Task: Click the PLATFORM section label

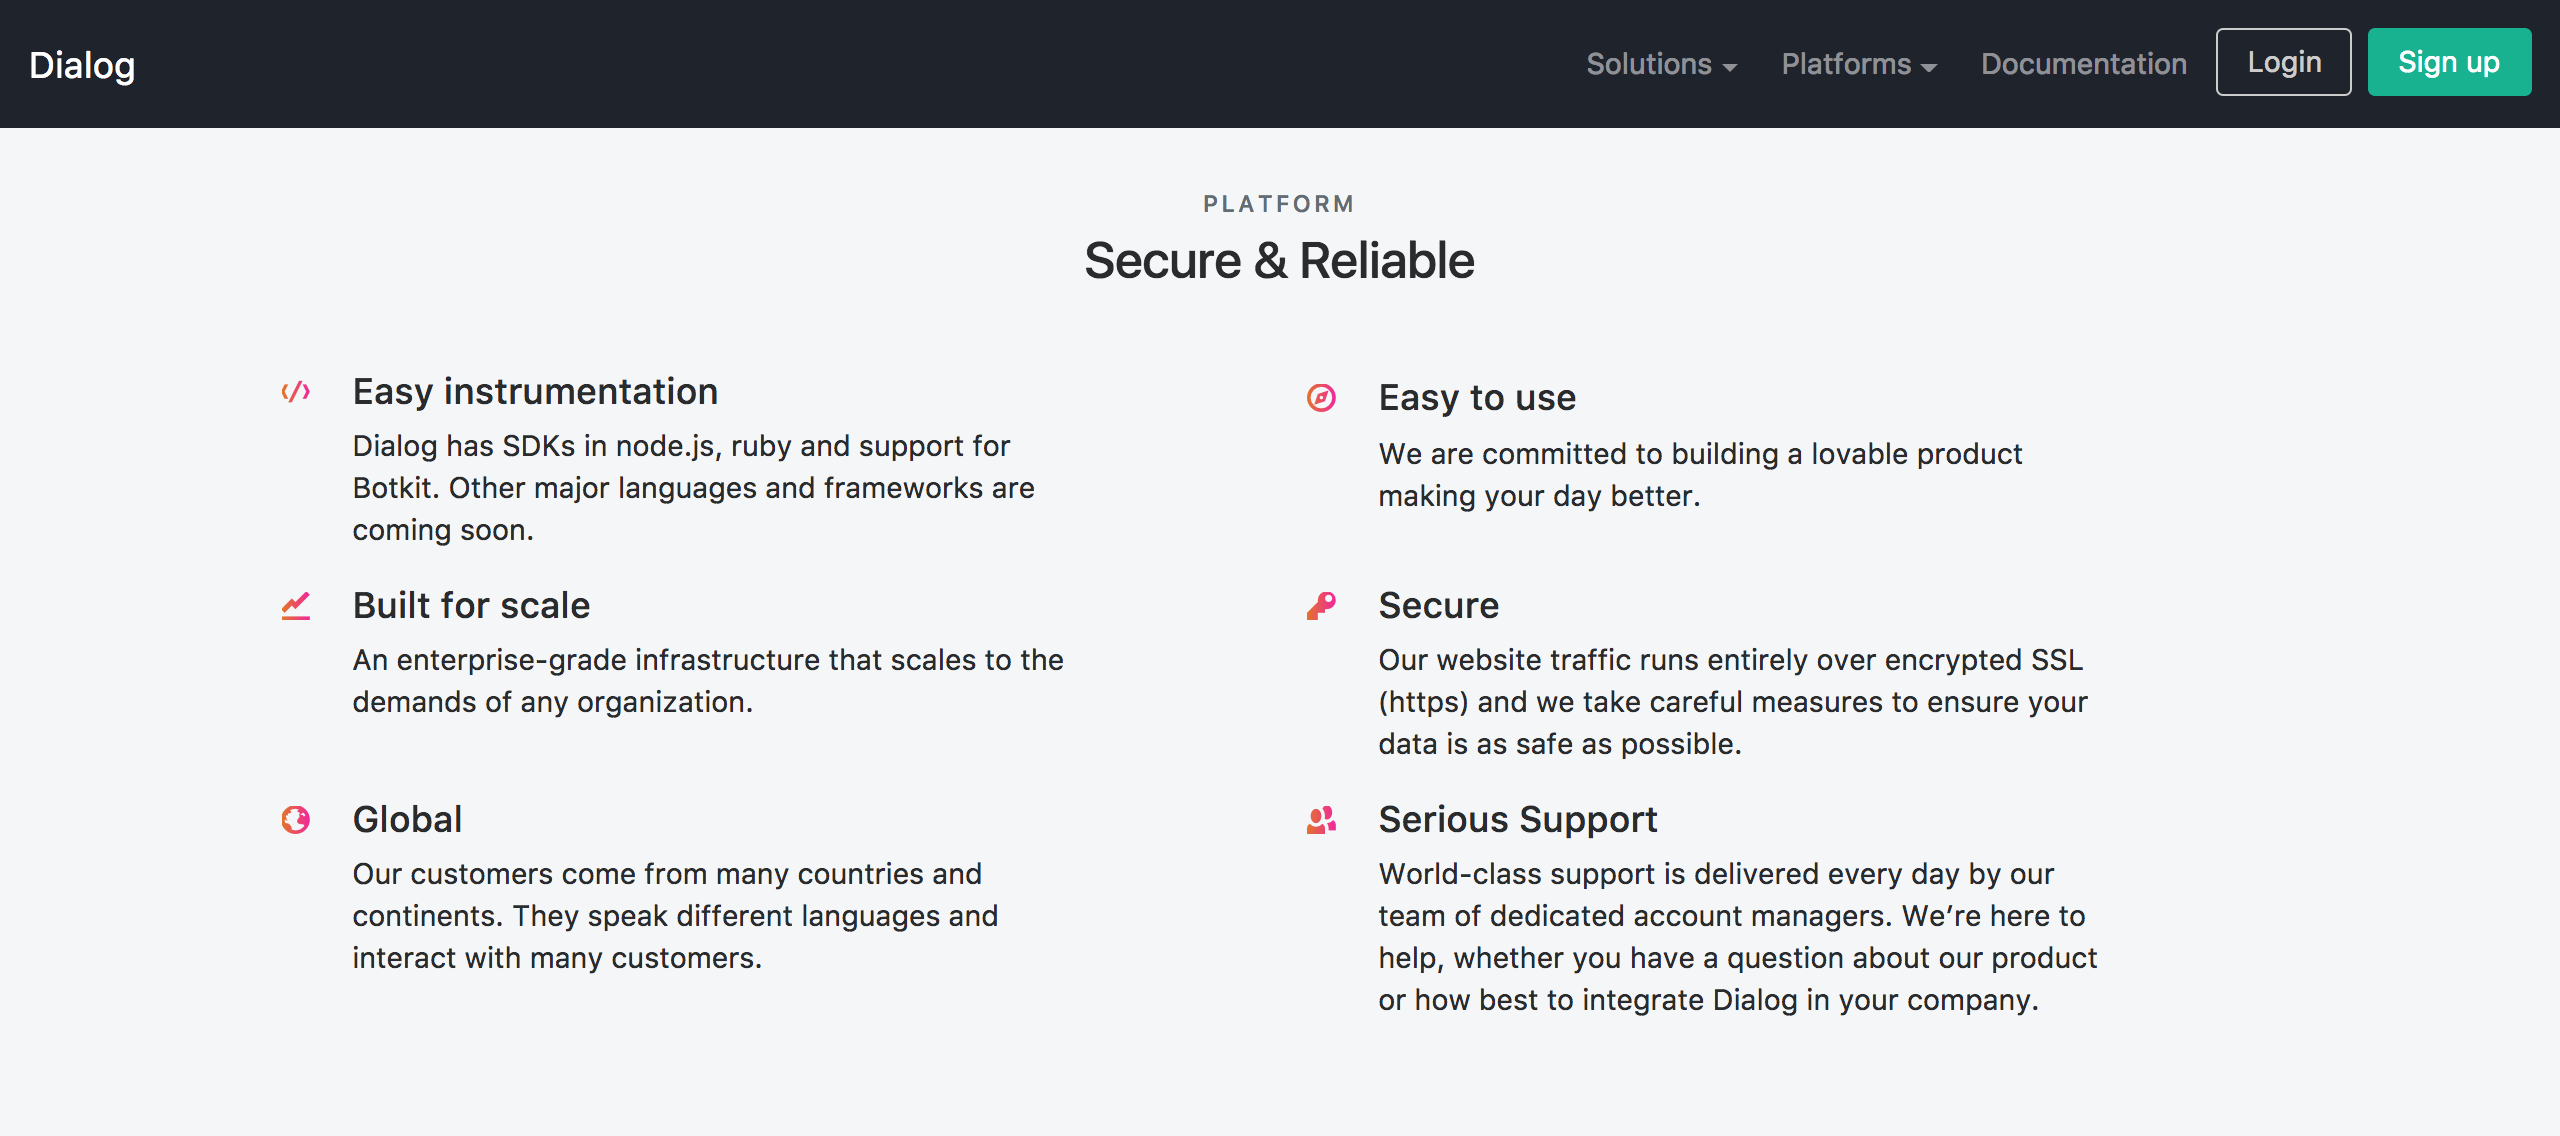Action: point(1279,204)
